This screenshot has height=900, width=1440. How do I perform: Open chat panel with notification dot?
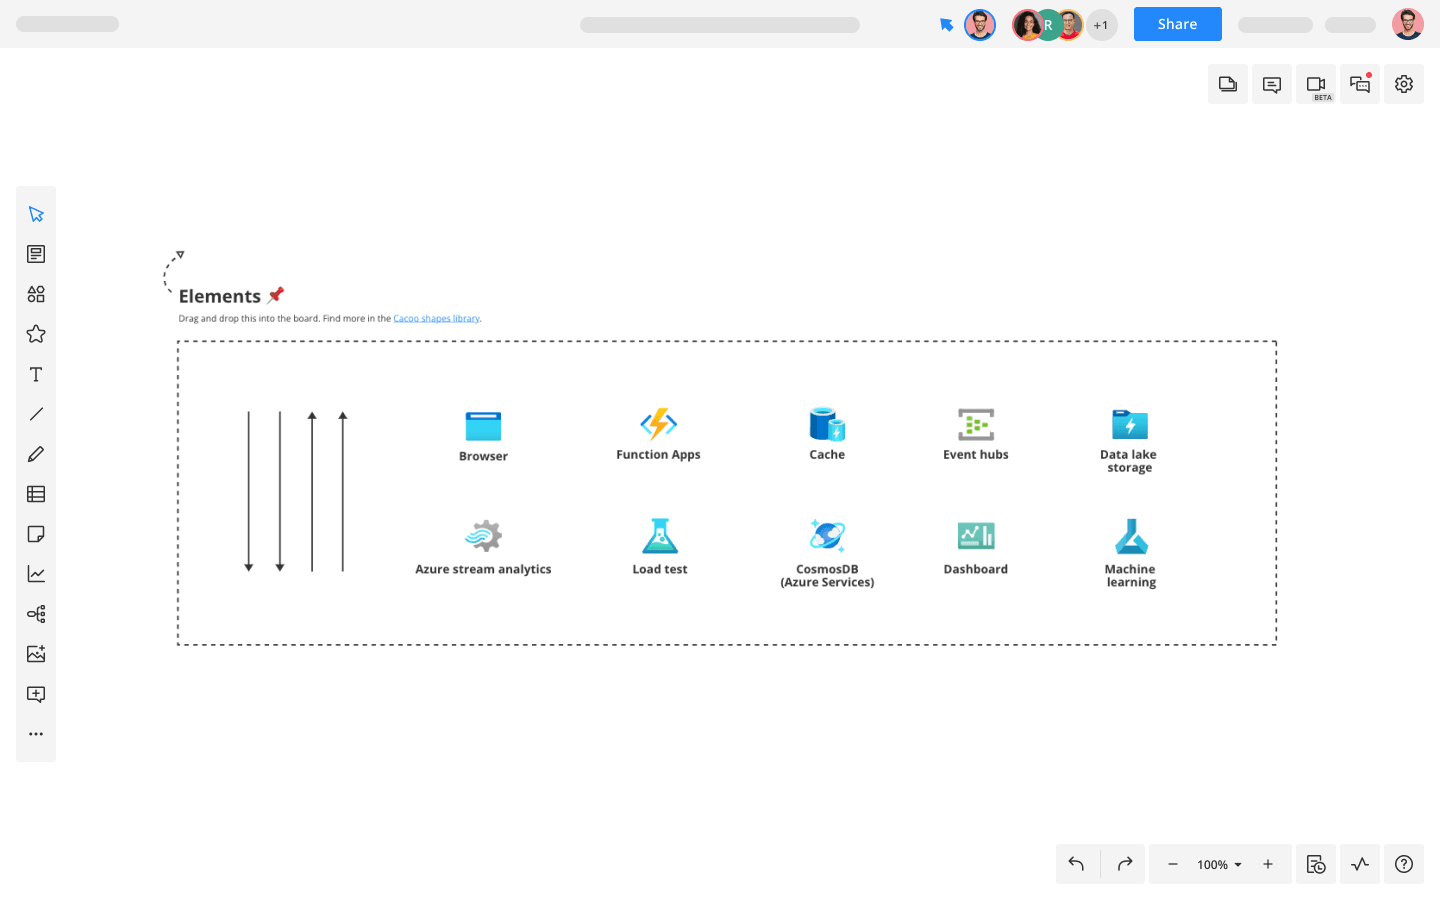(1360, 84)
